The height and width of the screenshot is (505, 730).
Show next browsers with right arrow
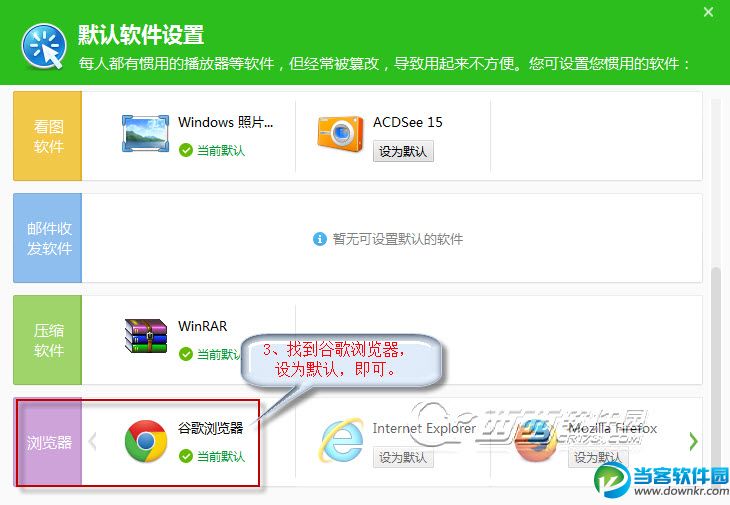[693, 441]
